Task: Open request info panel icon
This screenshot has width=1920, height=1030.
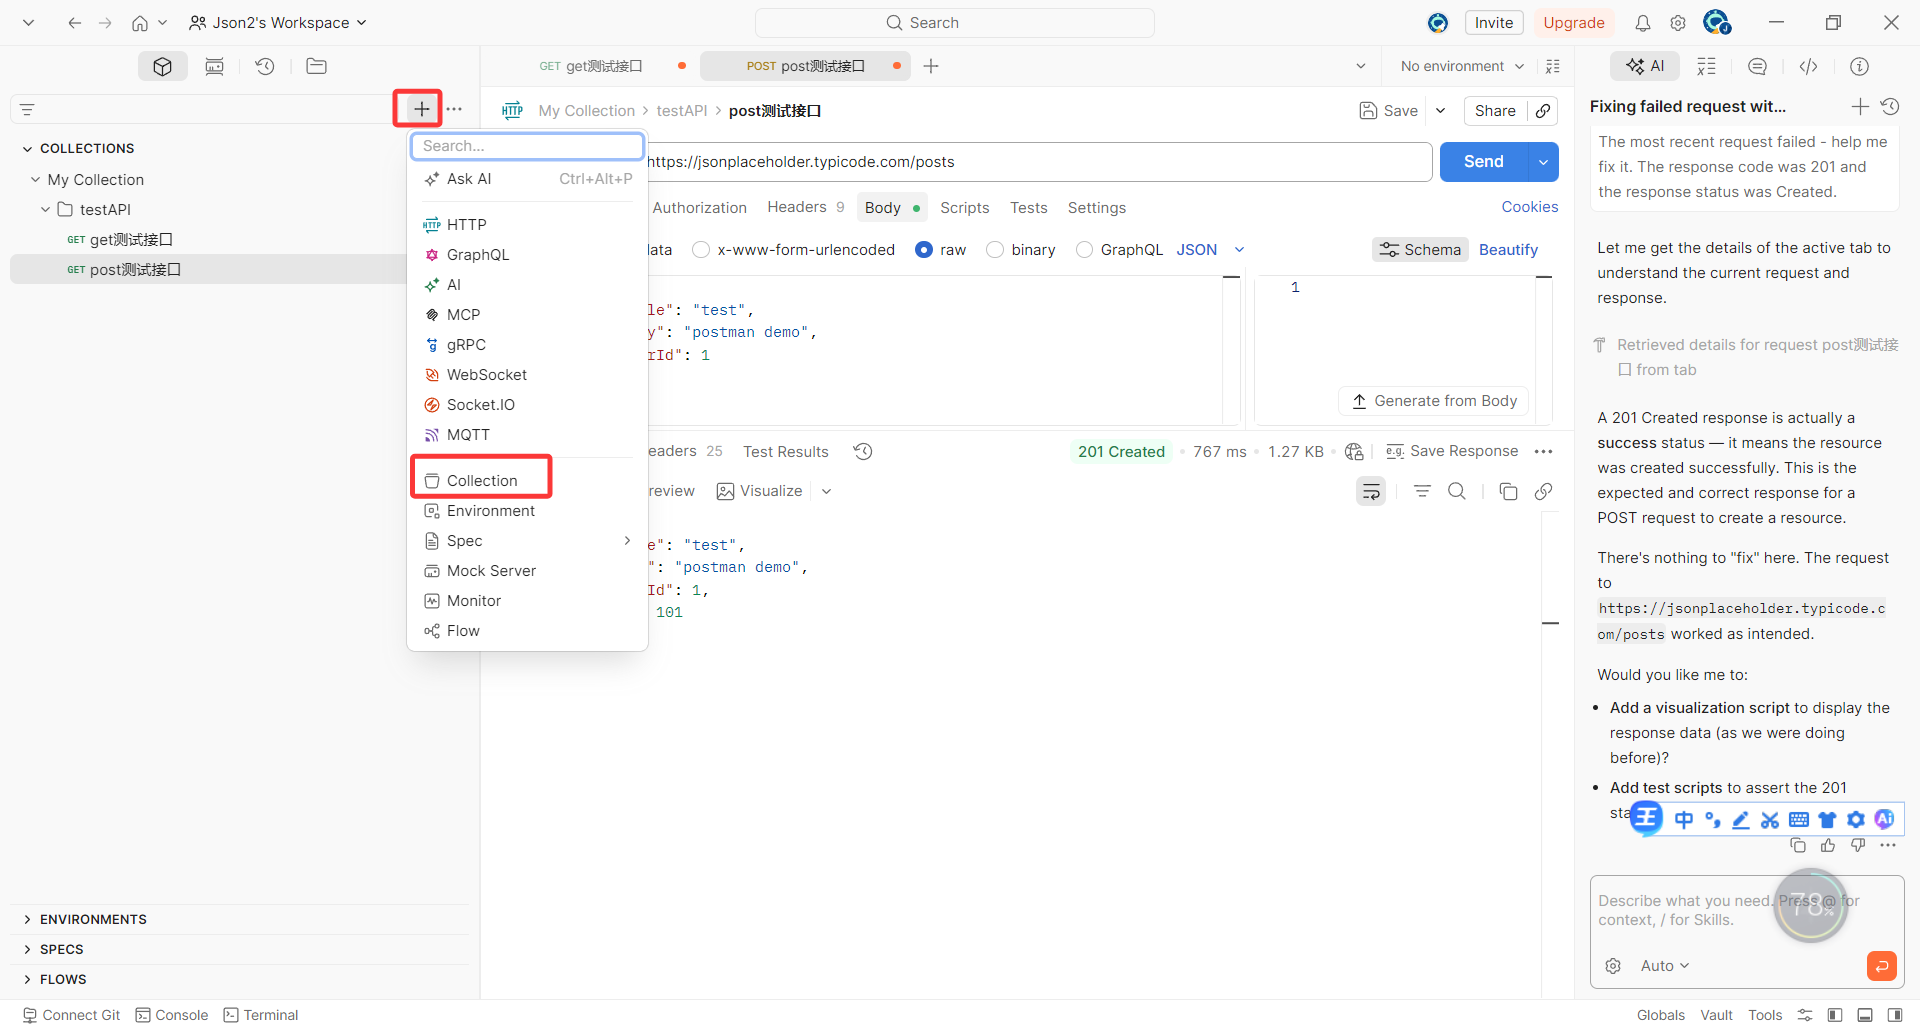Action: pyautogui.click(x=1859, y=66)
